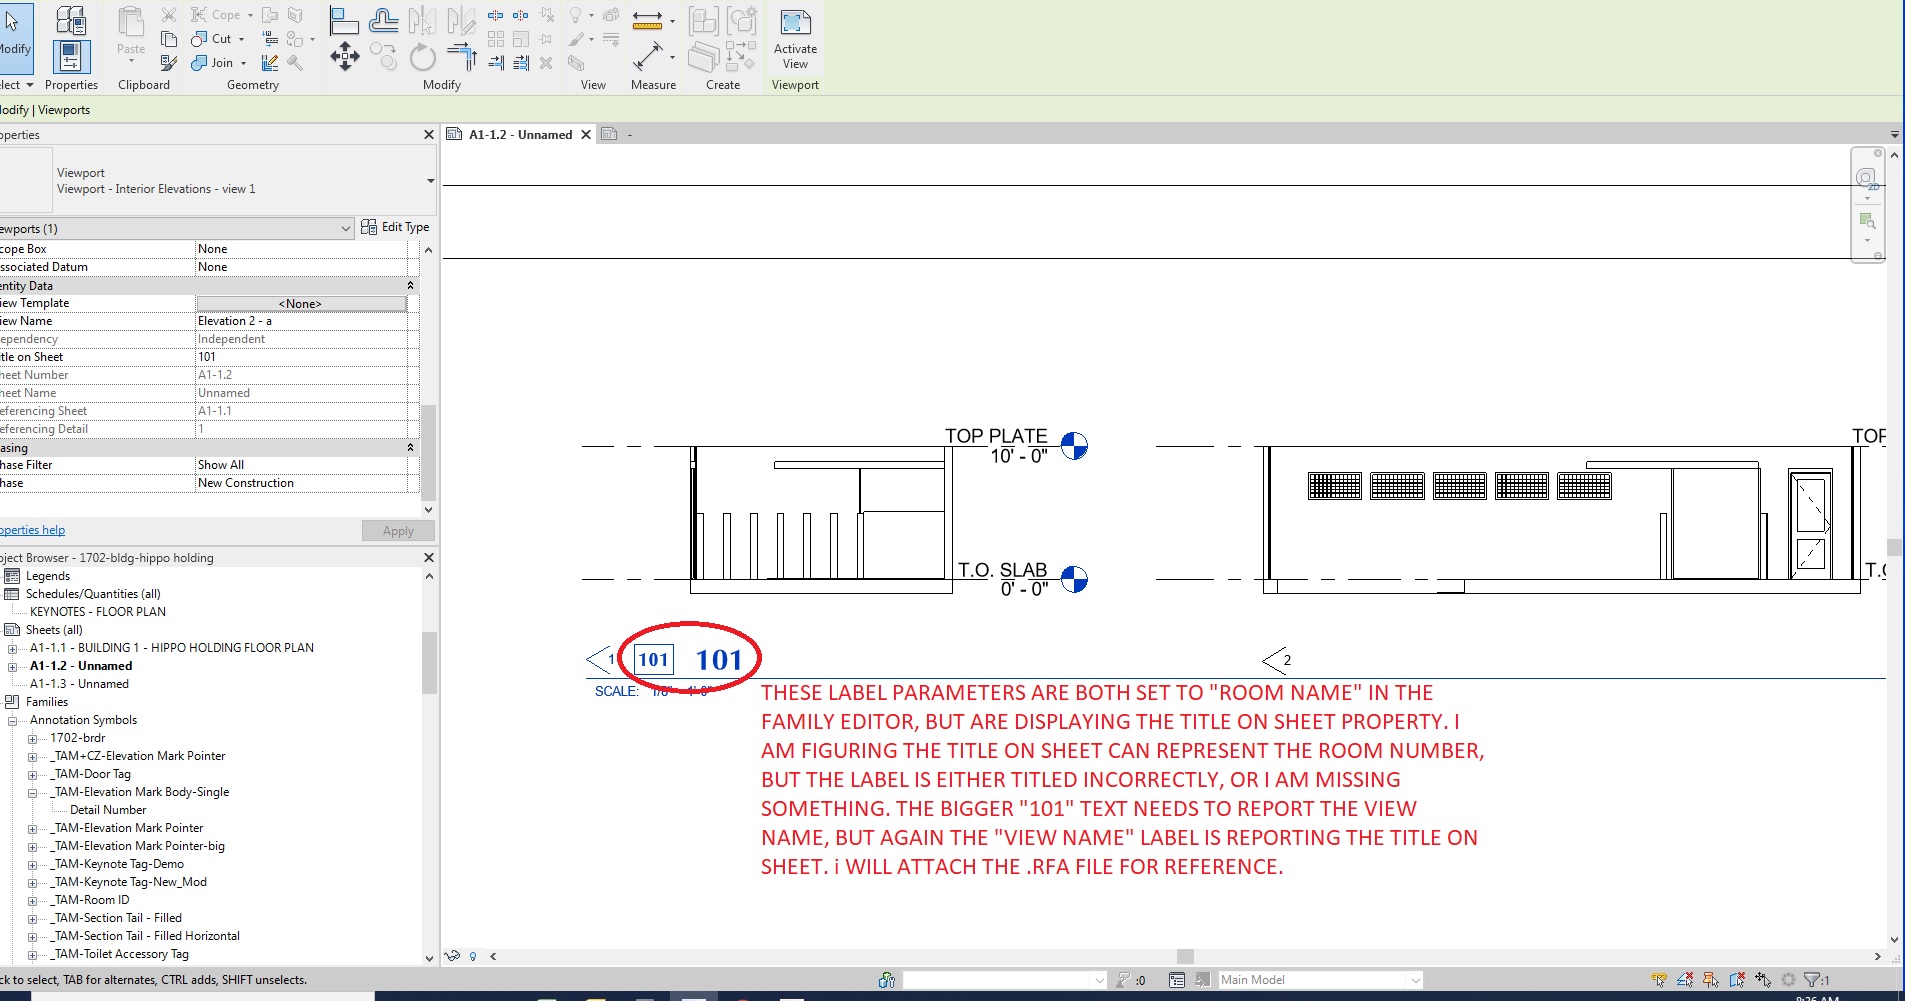Select the Mirror Draw Axis tool
This screenshot has height=1001, width=1905.
point(461,20)
